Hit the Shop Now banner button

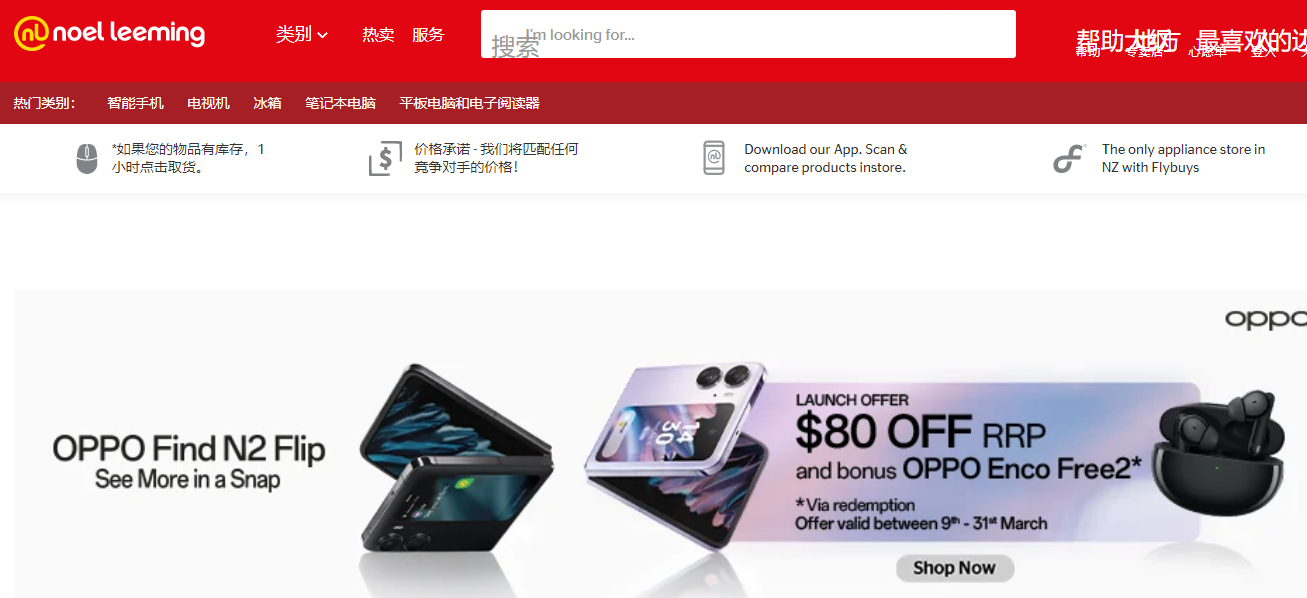[954, 568]
